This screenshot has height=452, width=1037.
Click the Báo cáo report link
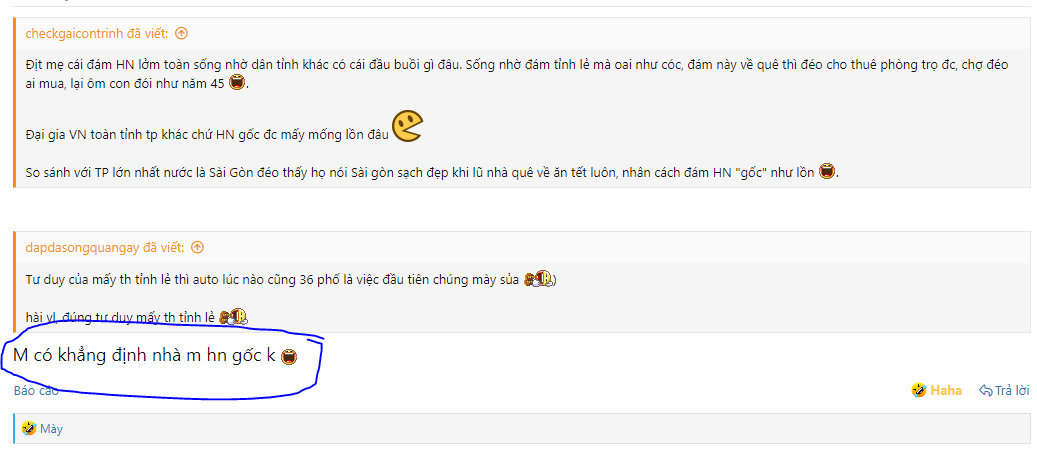[36, 390]
